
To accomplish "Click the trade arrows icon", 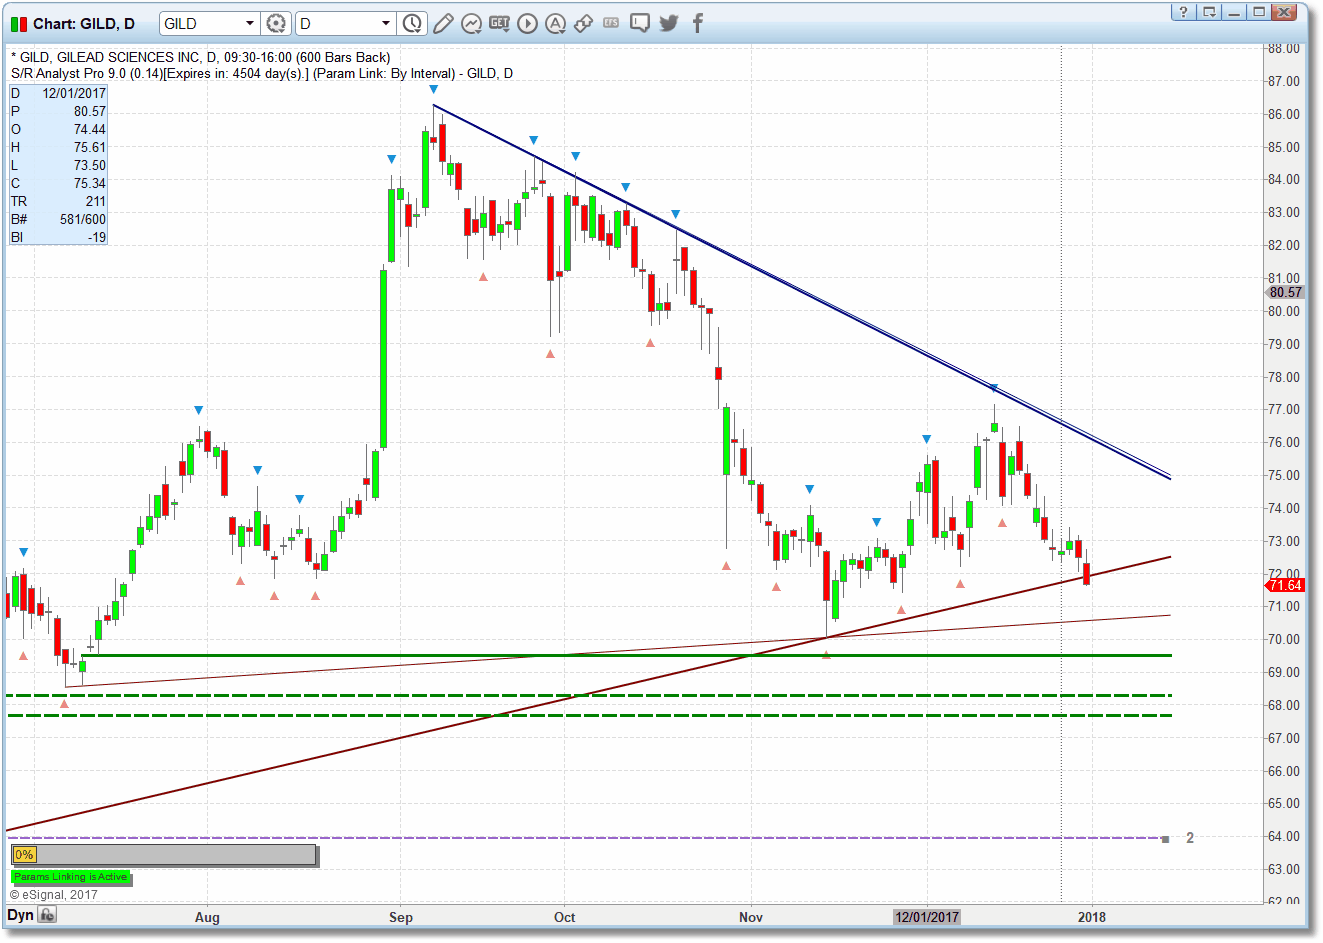I will coord(583,23).
